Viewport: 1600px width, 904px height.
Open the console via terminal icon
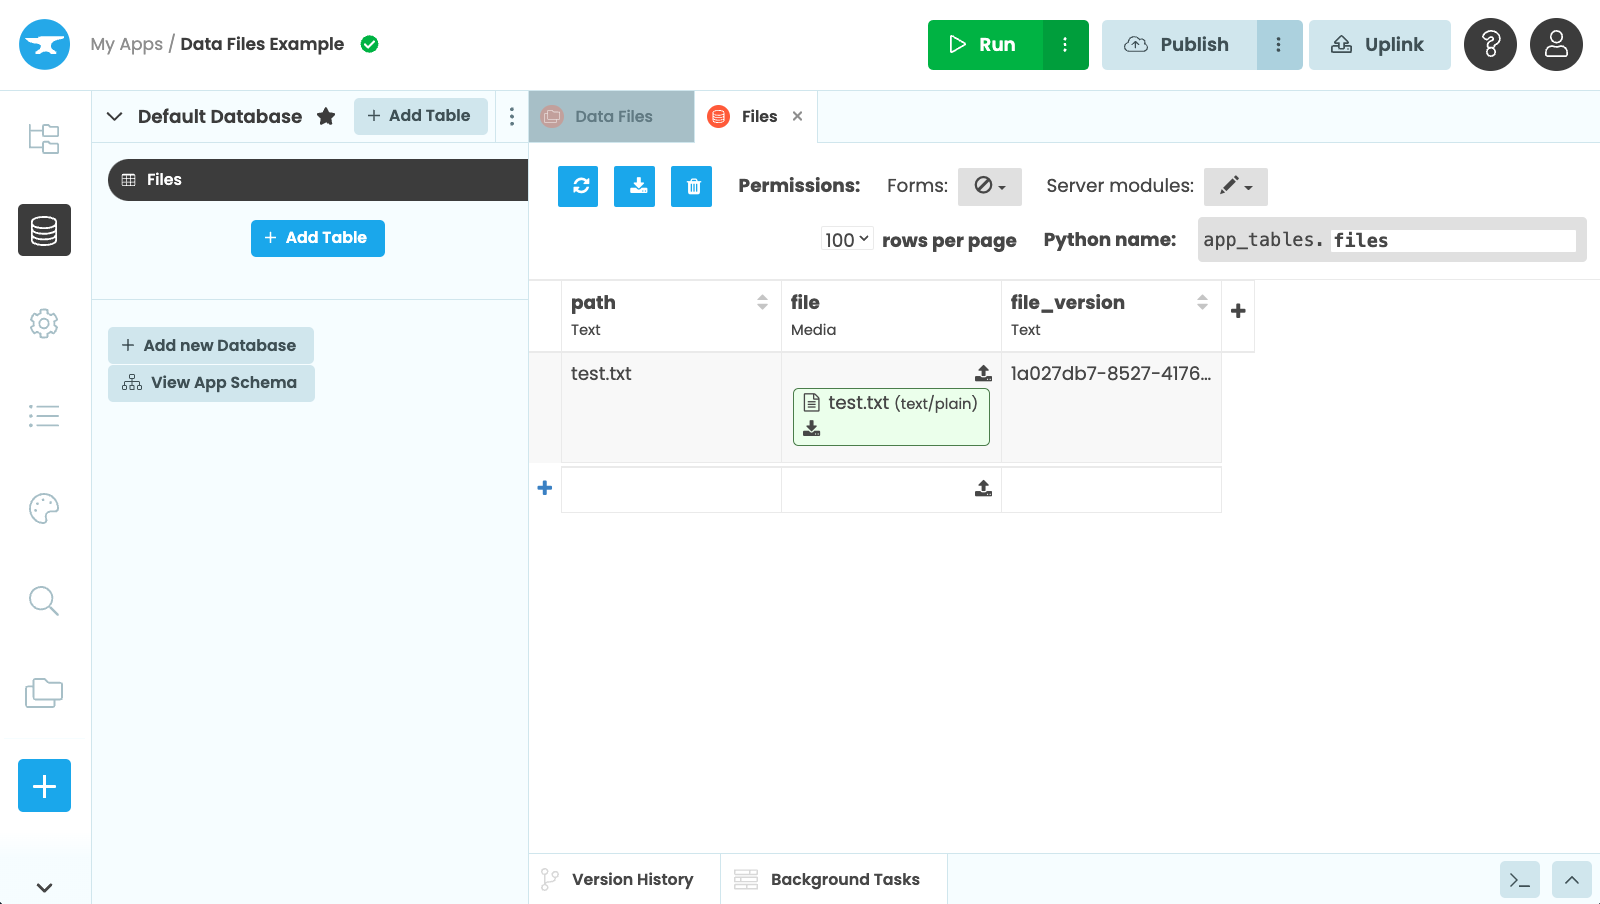click(x=1518, y=879)
